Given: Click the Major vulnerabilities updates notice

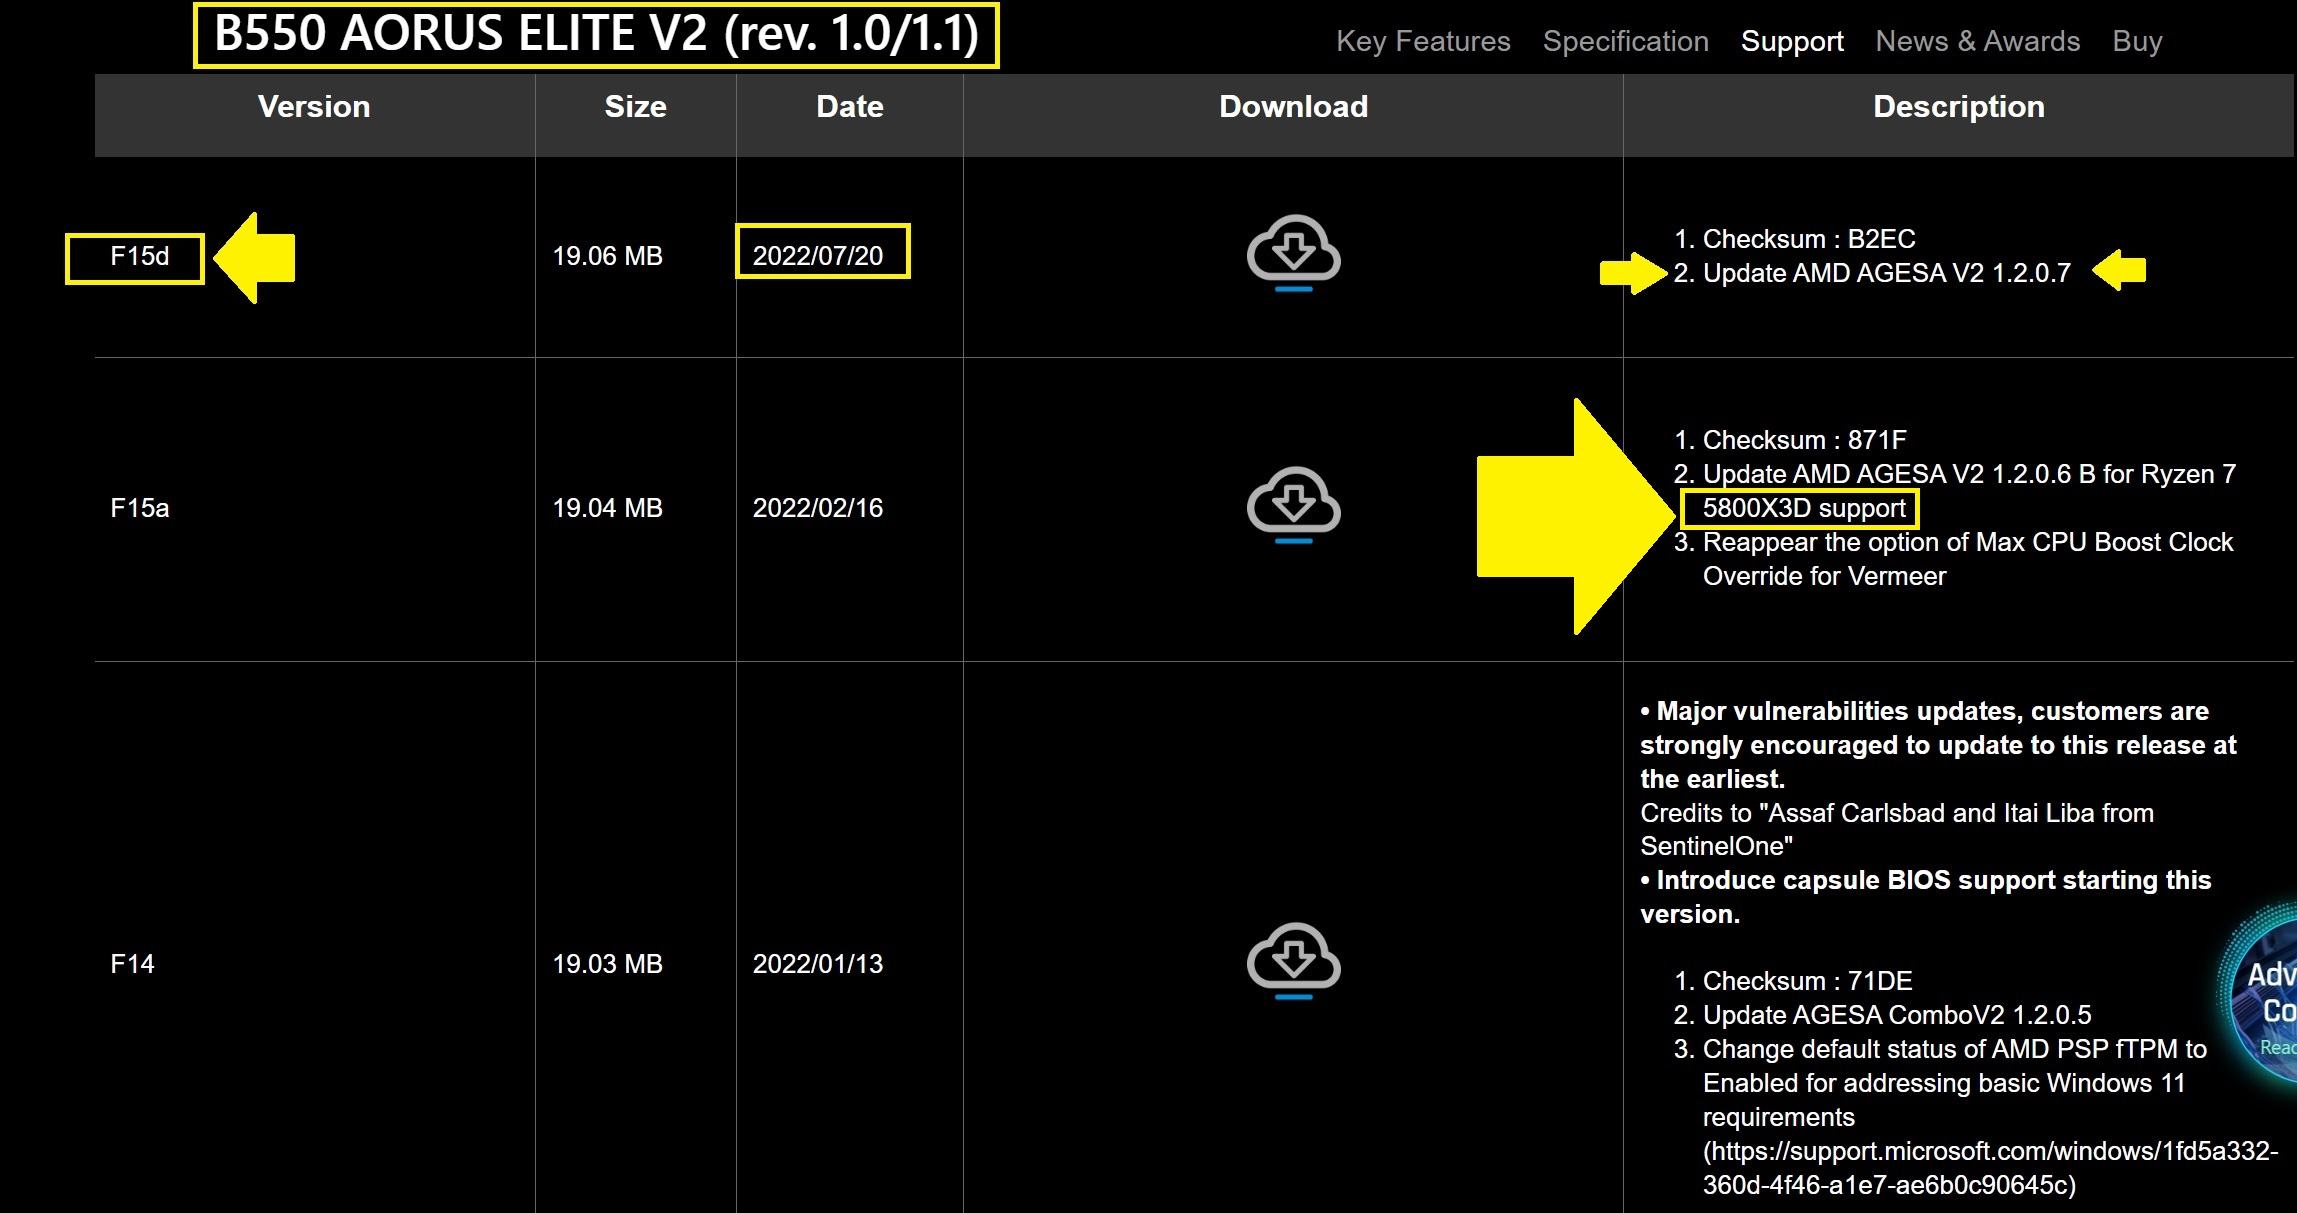Looking at the screenshot, I should 1938,745.
